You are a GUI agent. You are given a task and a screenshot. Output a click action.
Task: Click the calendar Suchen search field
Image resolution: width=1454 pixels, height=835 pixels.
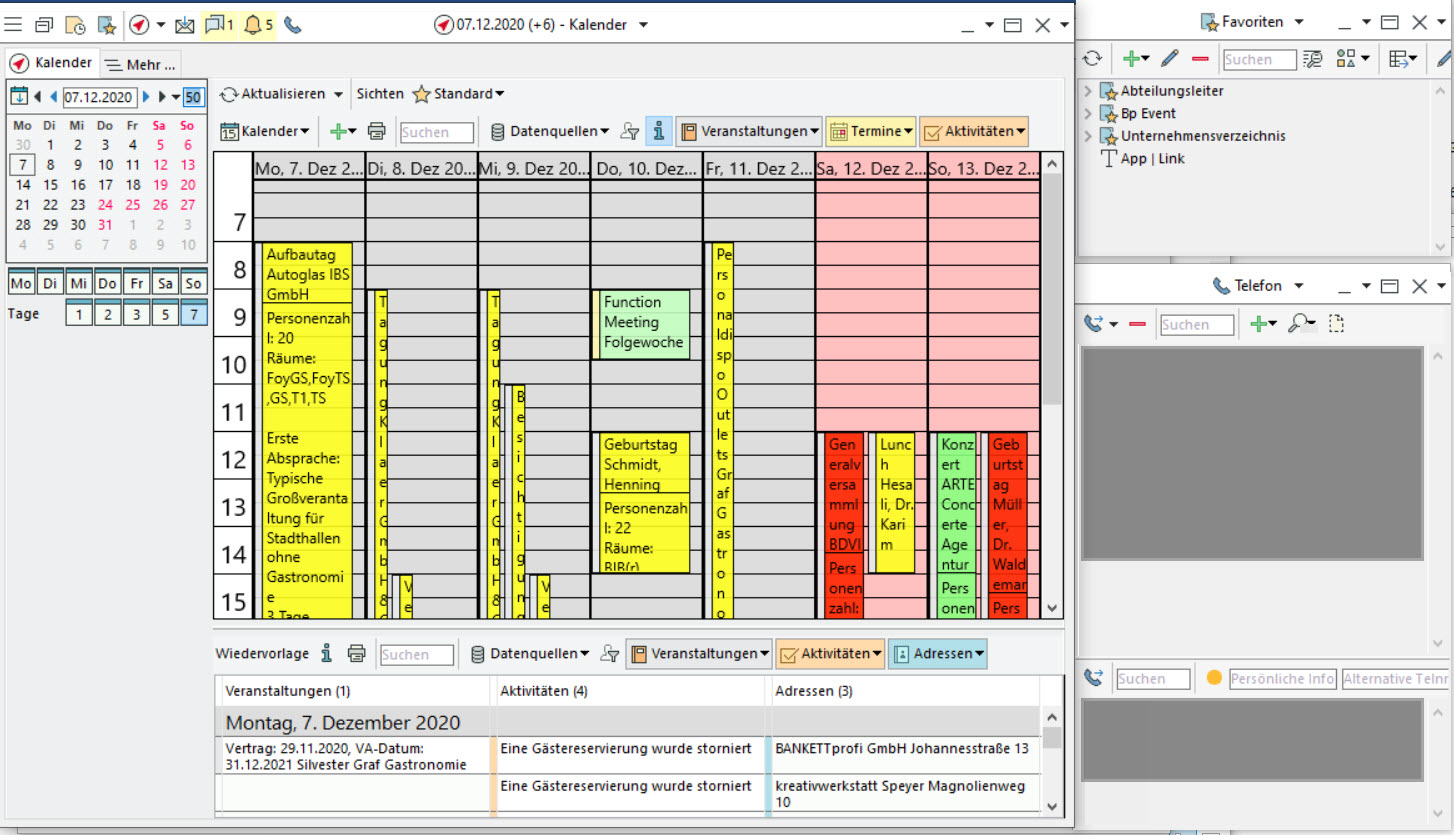click(x=438, y=132)
